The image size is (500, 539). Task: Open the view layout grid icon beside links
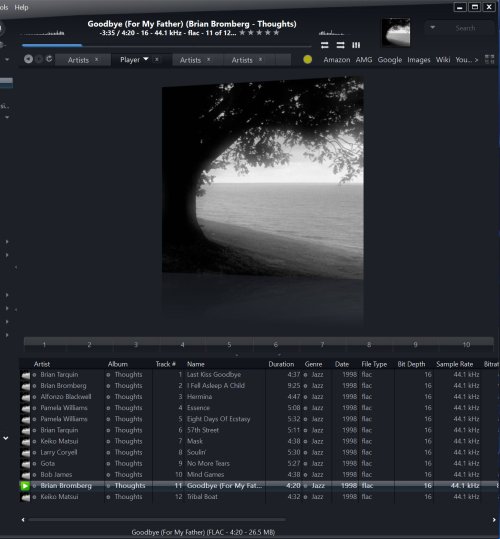(x=489, y=59)
